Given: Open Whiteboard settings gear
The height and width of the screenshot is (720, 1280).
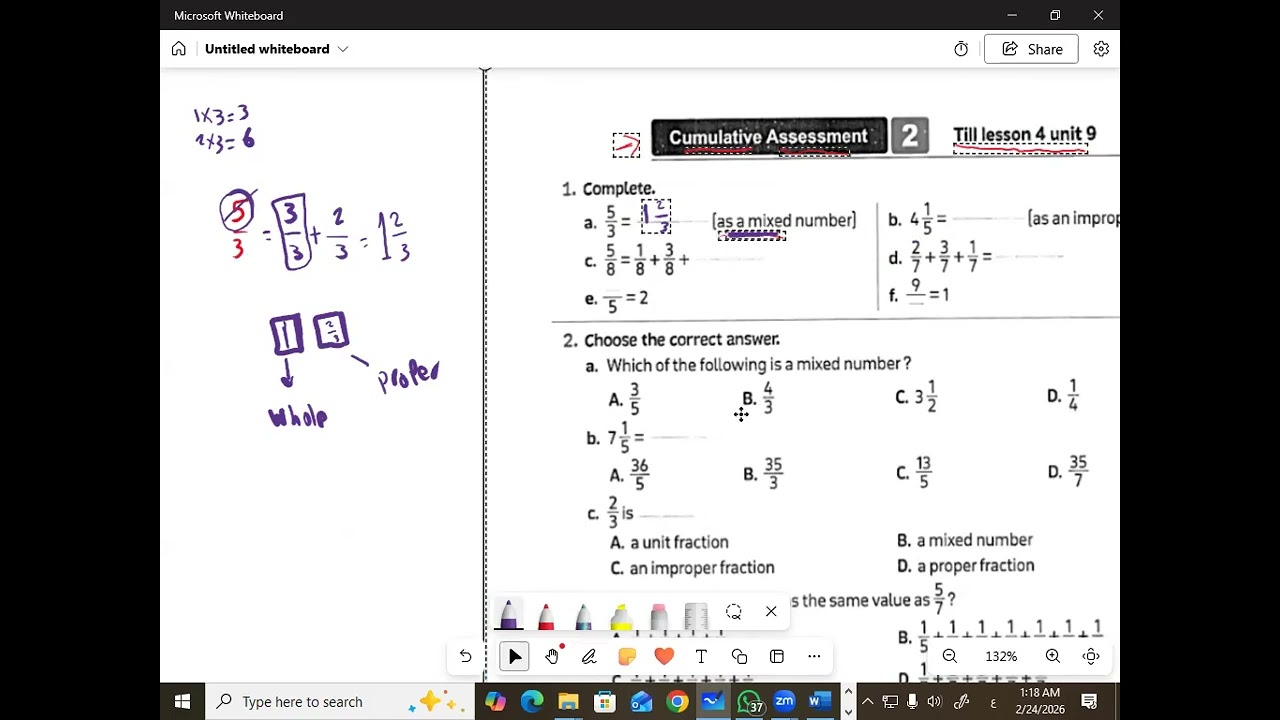Looking at the screenshot, I should tap(1101, 49).
